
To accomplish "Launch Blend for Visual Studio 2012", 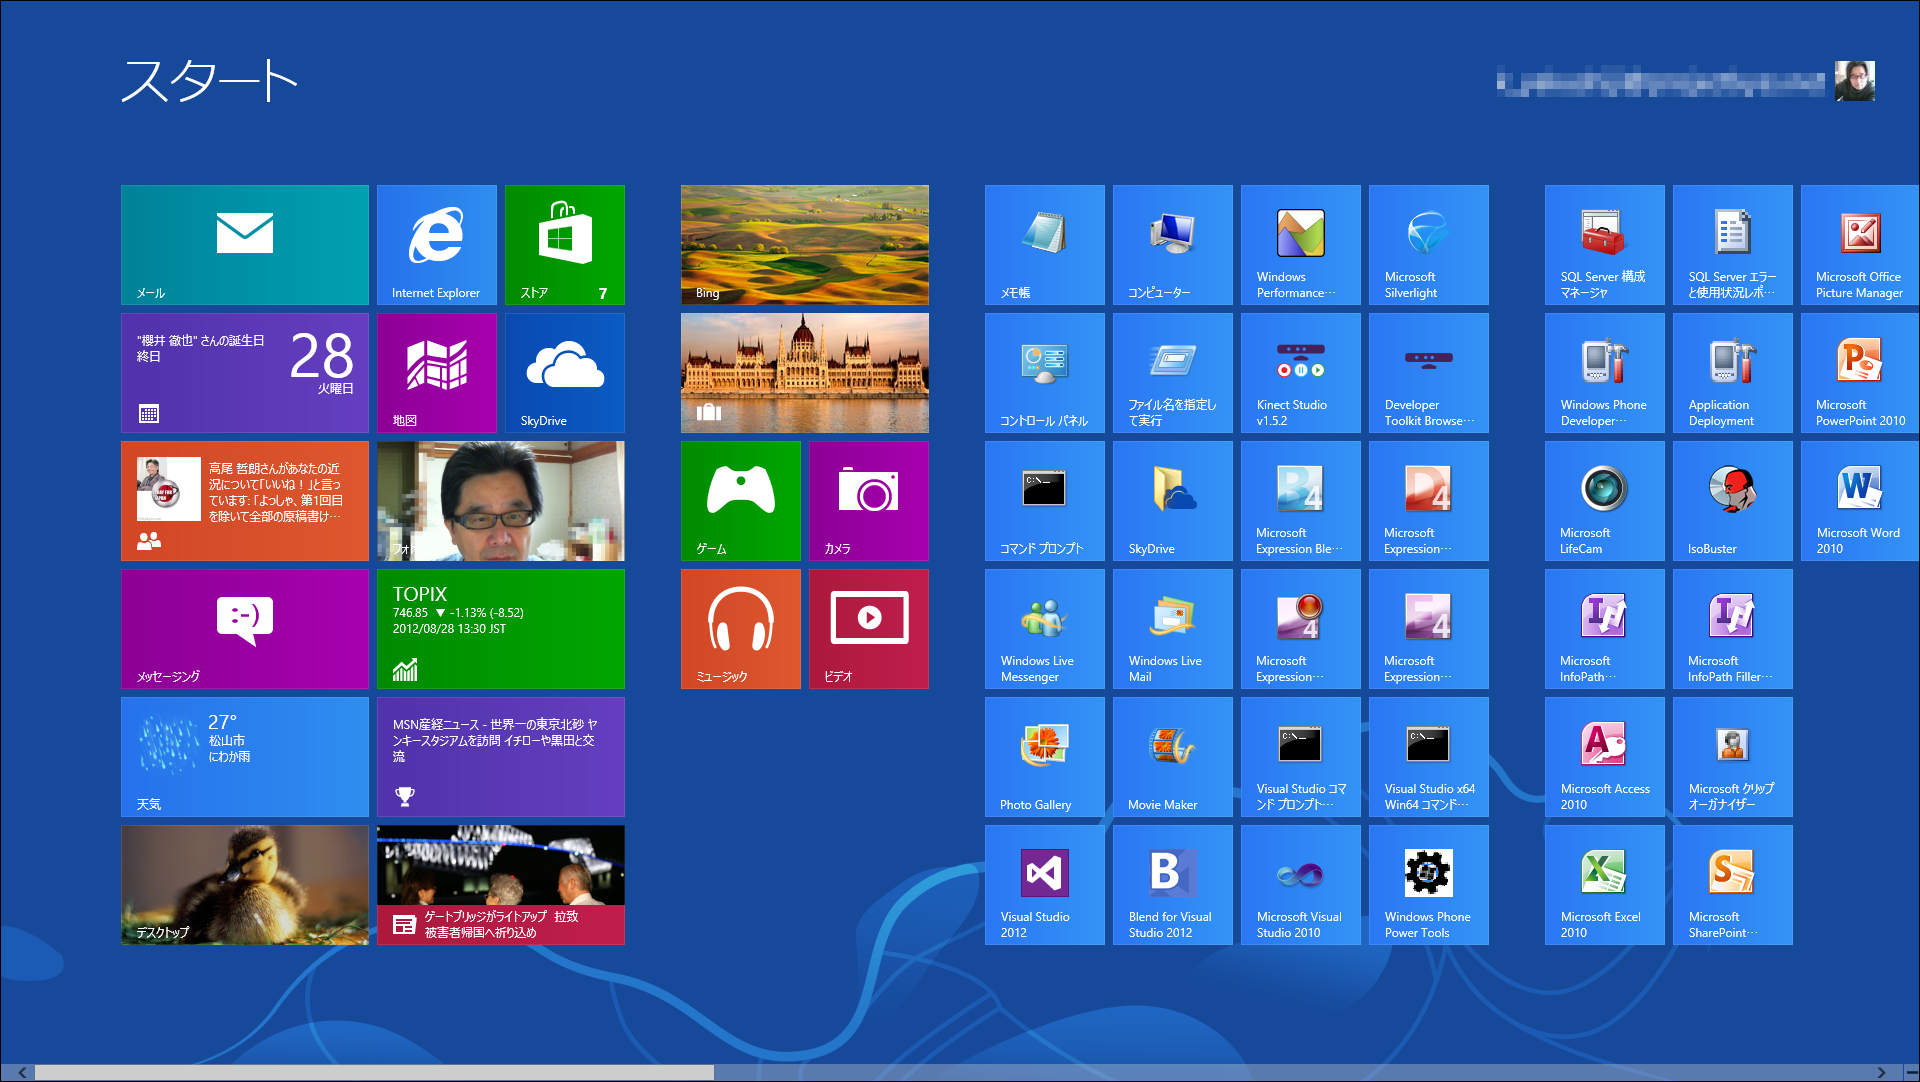I will tap(1173, 885).
